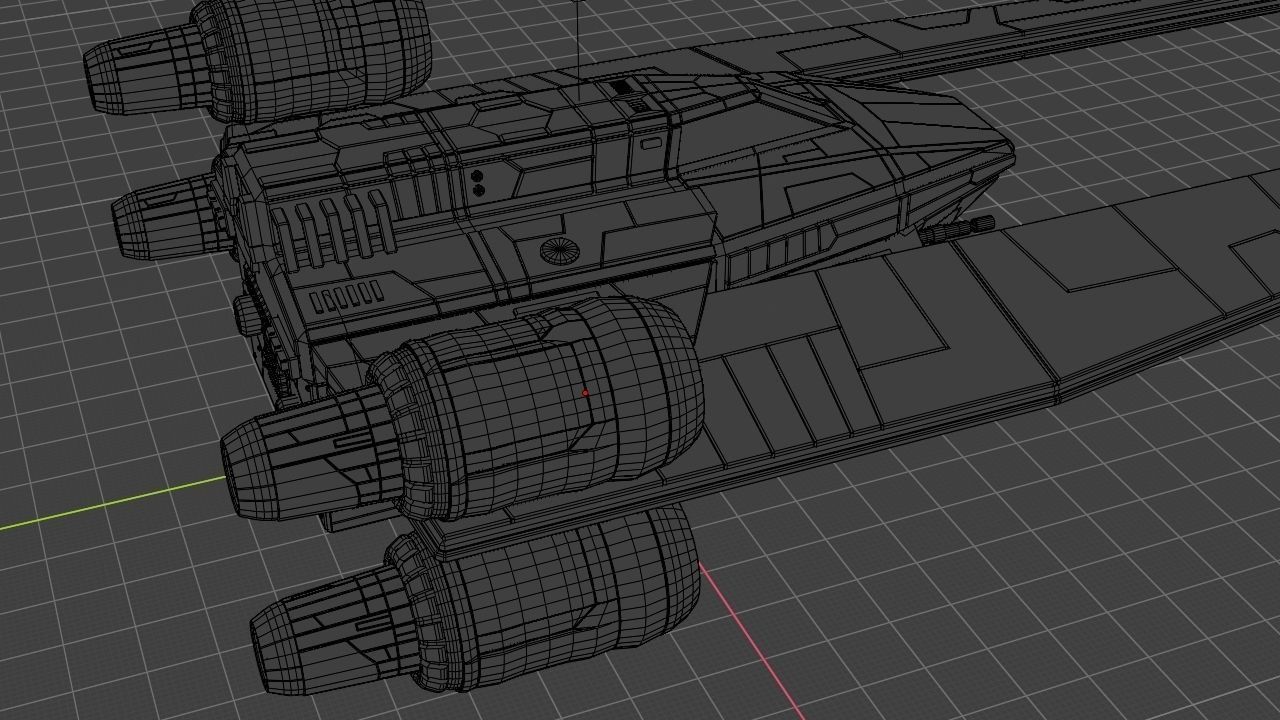Screen dimensions: 1280x720
Task: Select the small cannon barrel beside the nose
Action: click(957, 229)
